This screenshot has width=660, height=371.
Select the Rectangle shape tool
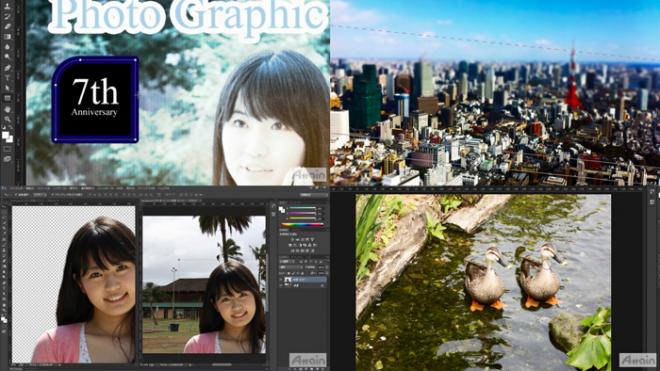click(x=7, y=98)
